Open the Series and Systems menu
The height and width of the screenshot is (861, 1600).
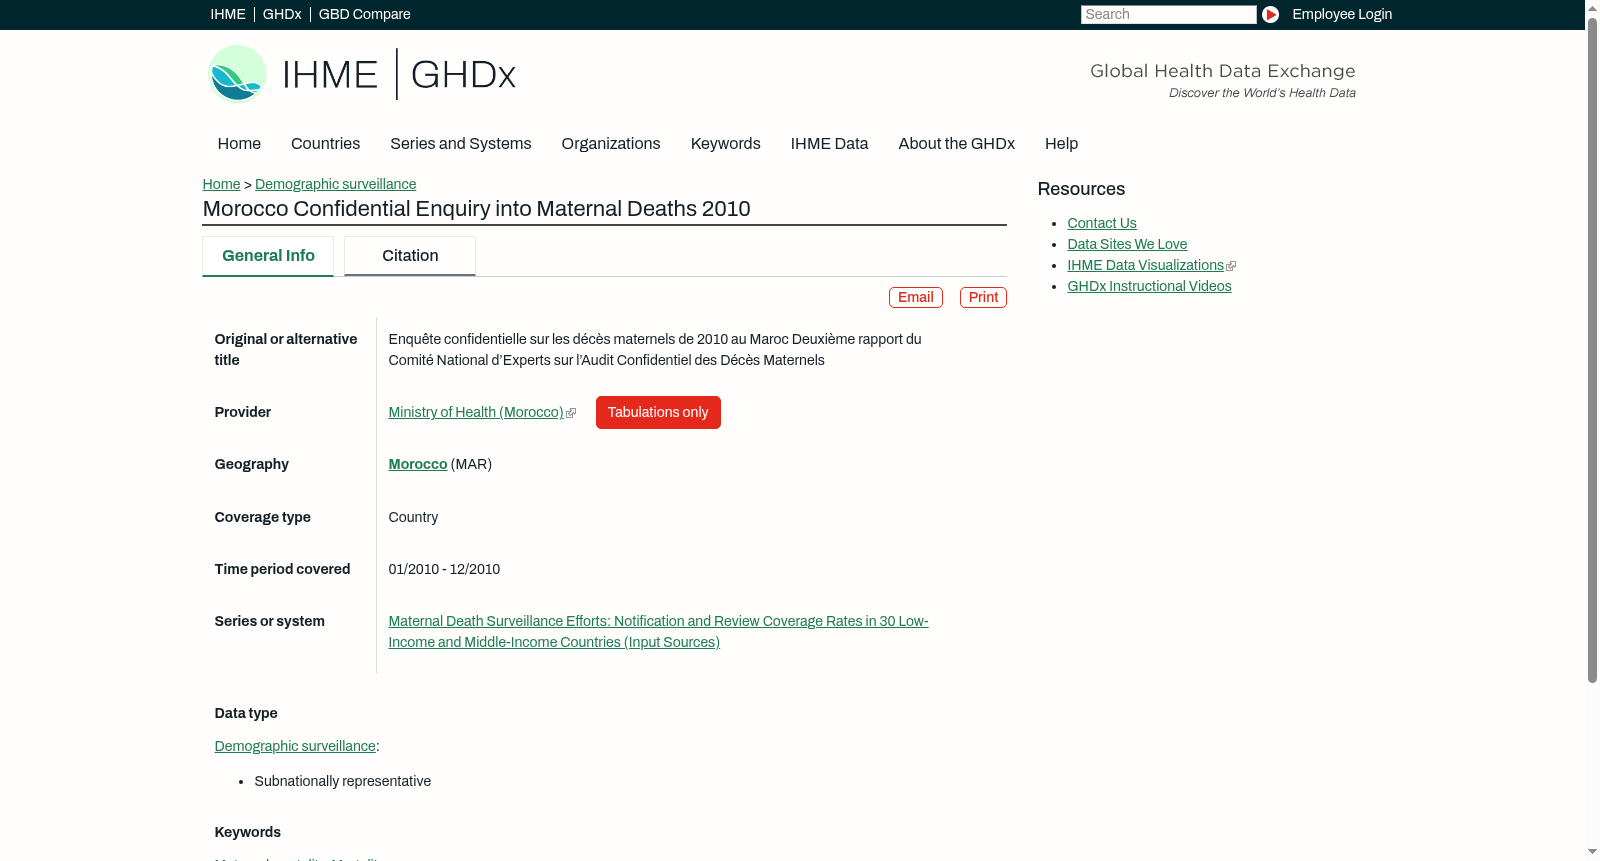461,143
